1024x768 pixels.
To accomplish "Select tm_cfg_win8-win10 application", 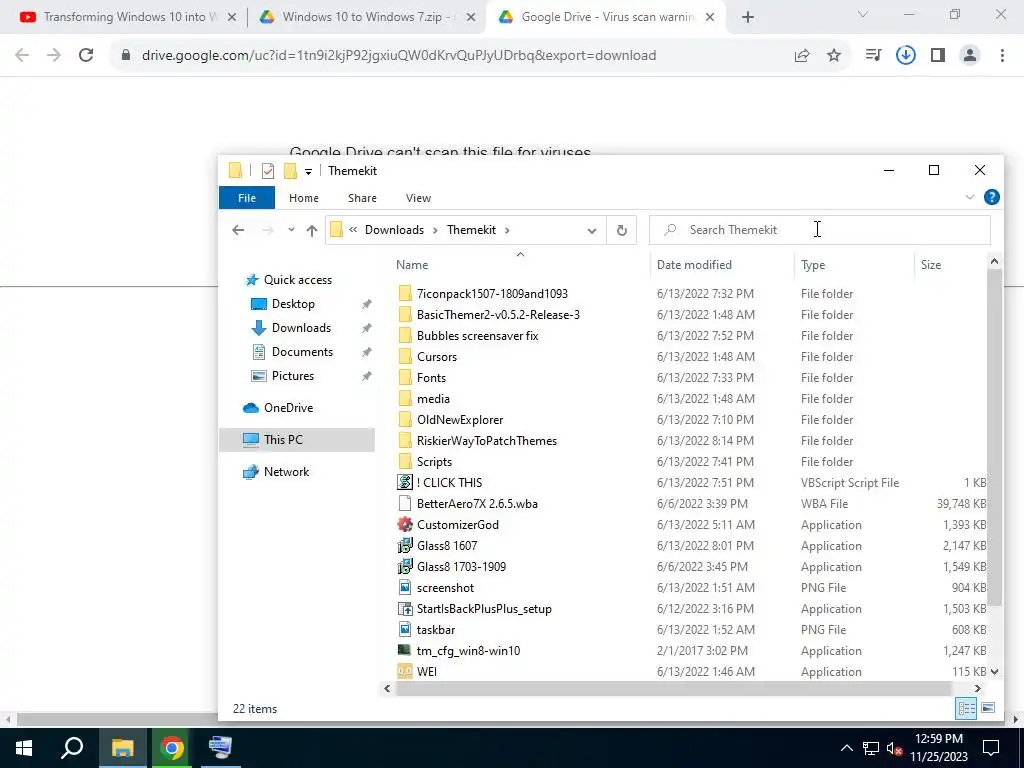I will click(x=468, y=650).
